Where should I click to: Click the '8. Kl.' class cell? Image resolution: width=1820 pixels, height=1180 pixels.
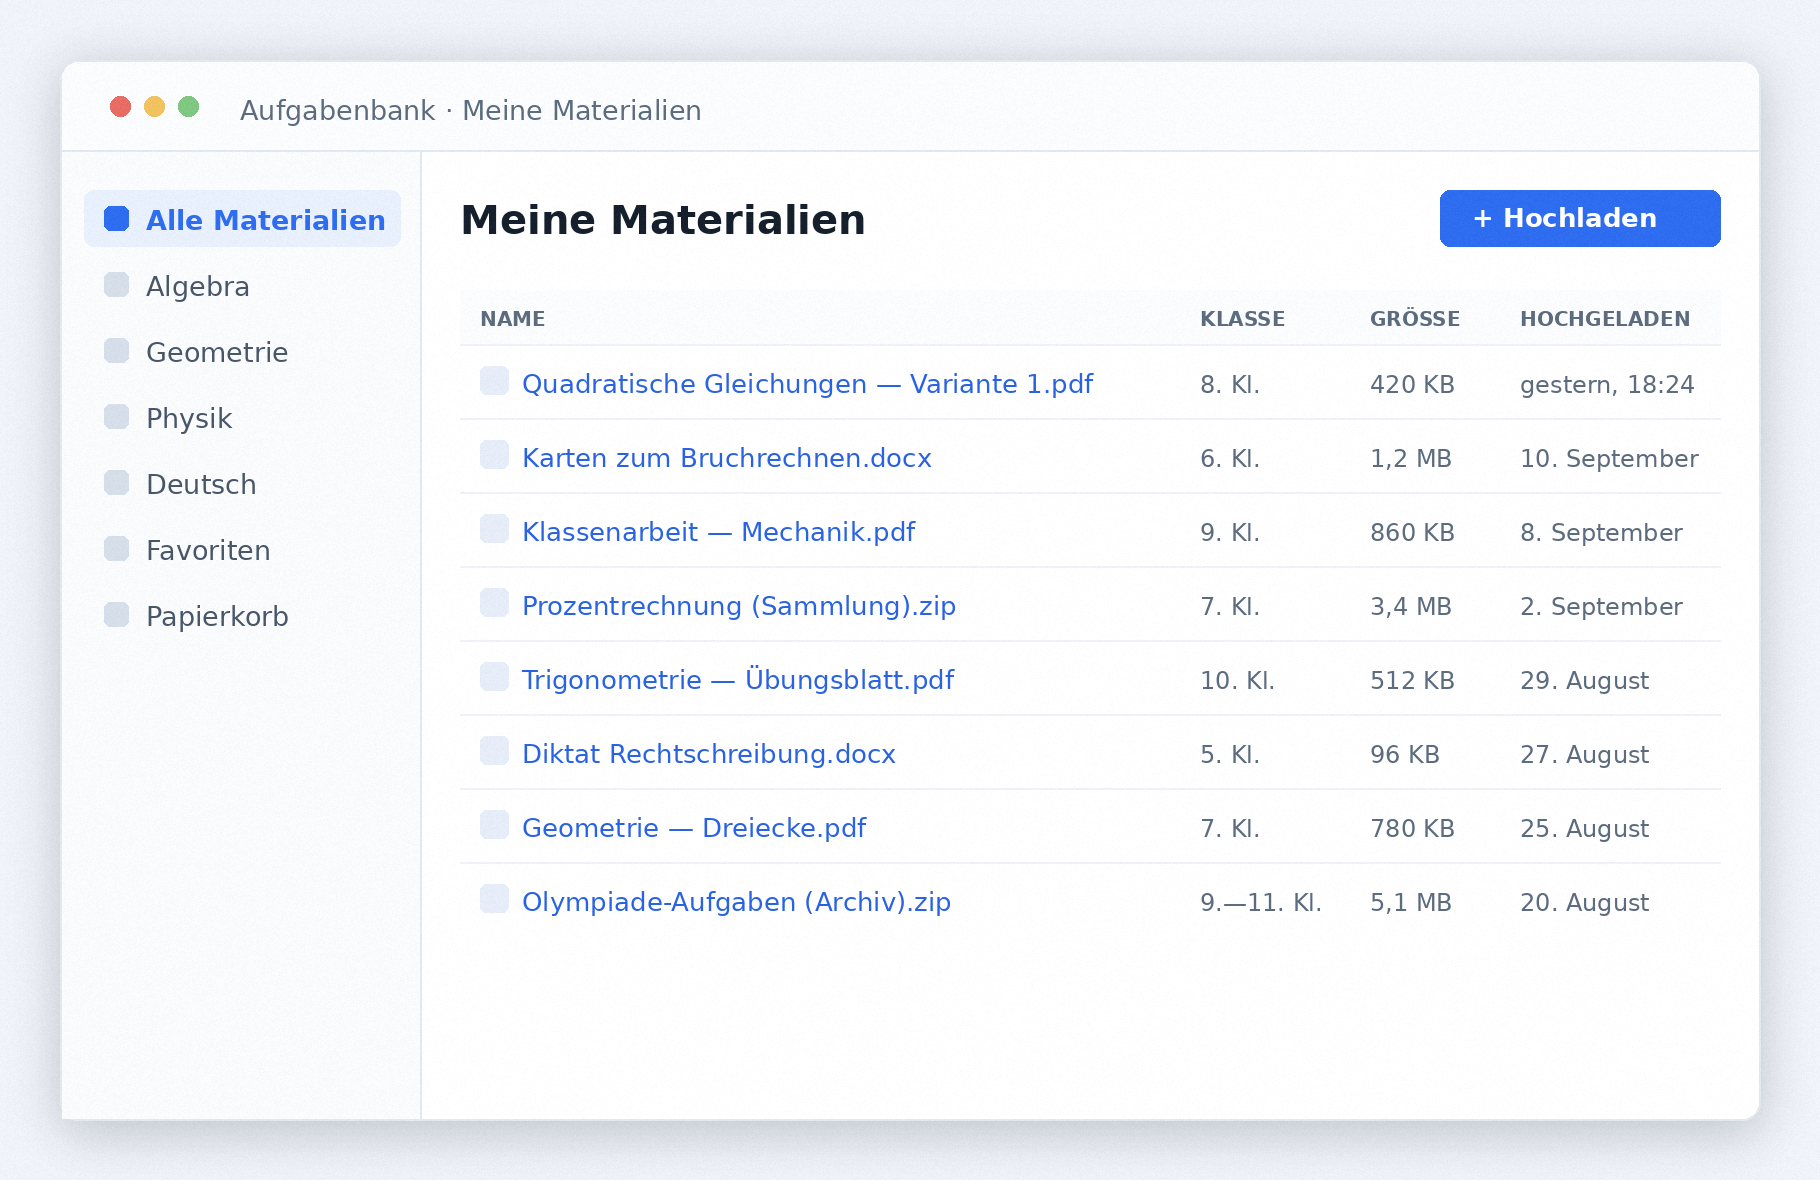(1230, 385)
